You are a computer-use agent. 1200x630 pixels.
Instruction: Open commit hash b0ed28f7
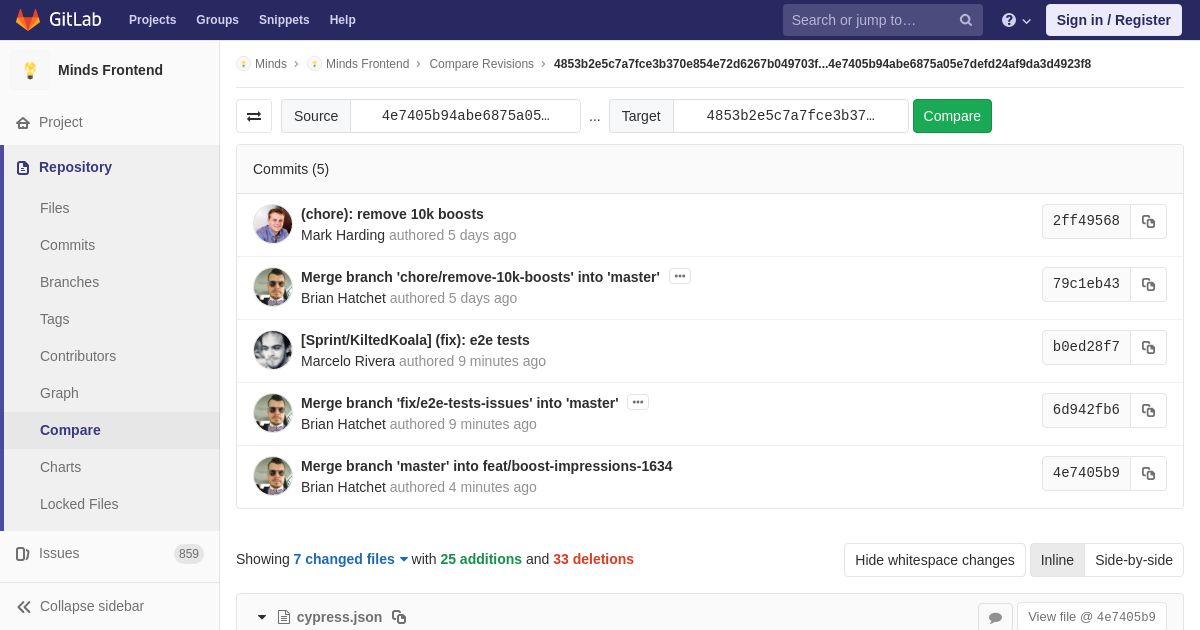1086,348
